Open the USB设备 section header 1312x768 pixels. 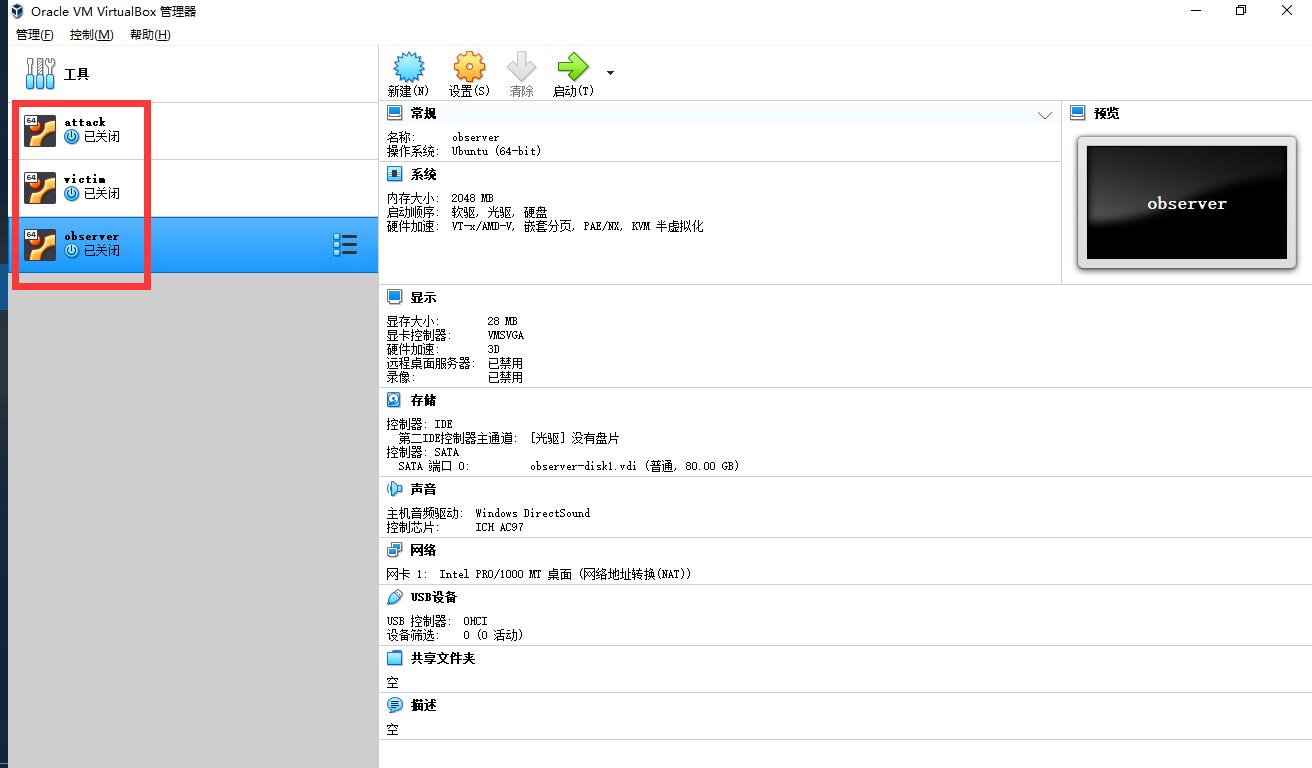click(x=433, y=598)
